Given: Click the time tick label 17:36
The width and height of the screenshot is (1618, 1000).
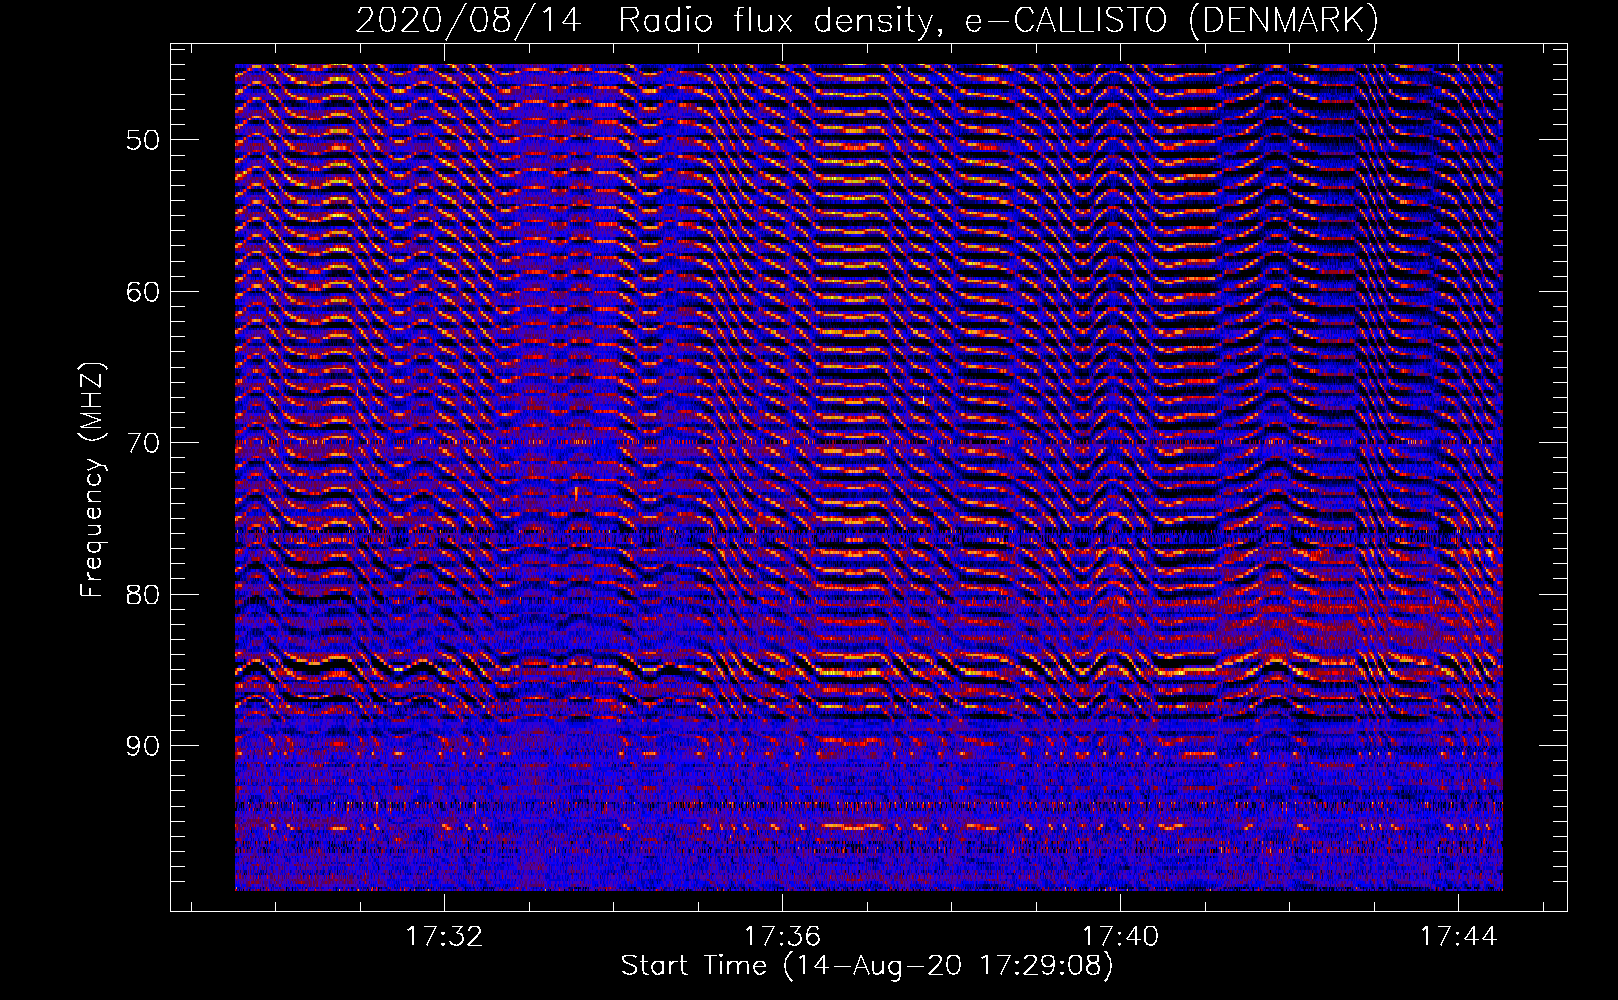Looking at the screenshot, I should 782,937.
